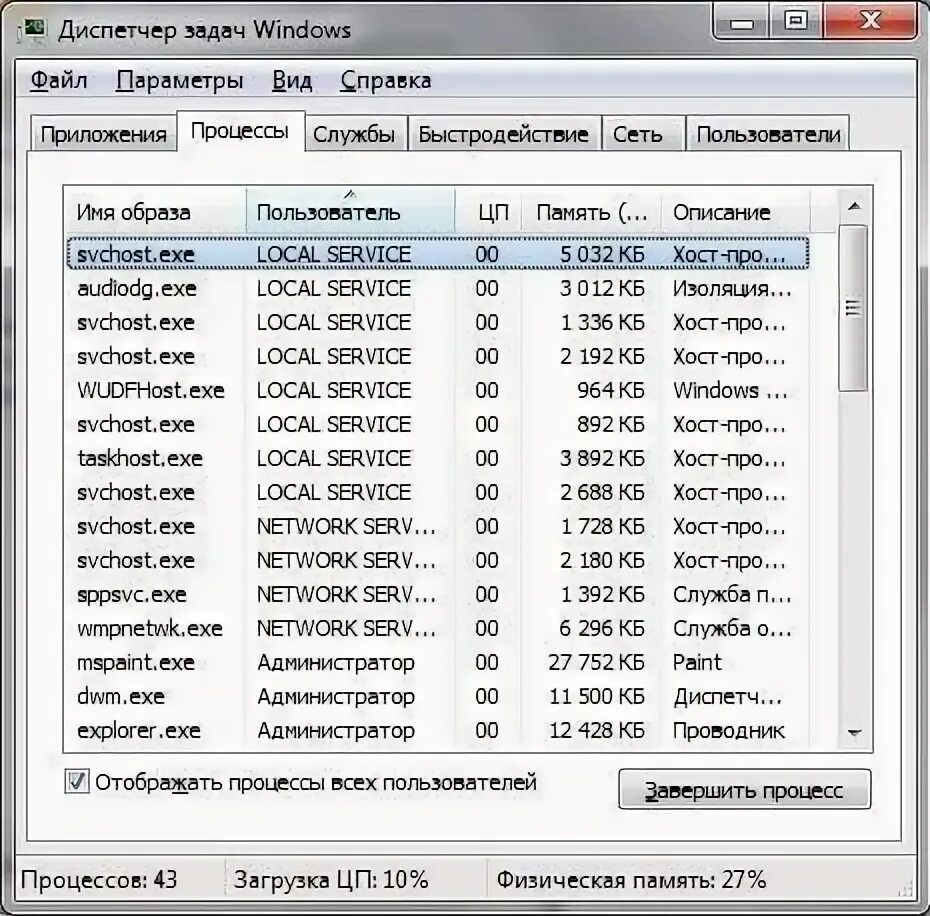
Task: Open the Вид menu
Action: click(x=292, y=80)
